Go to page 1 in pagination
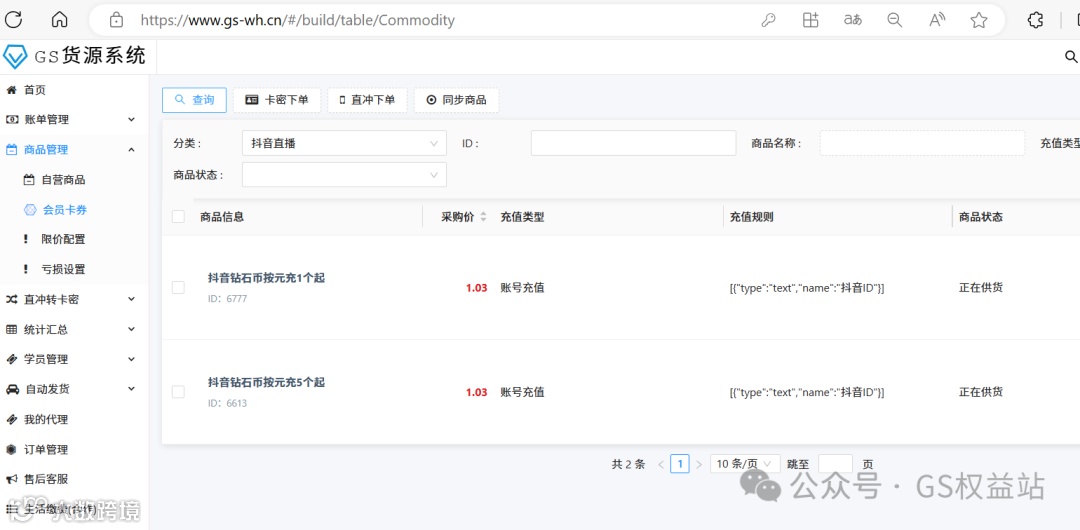Image resolution: width=1080 pixels, height=530 pixels. pyautogui.click(x=680, y=464)
